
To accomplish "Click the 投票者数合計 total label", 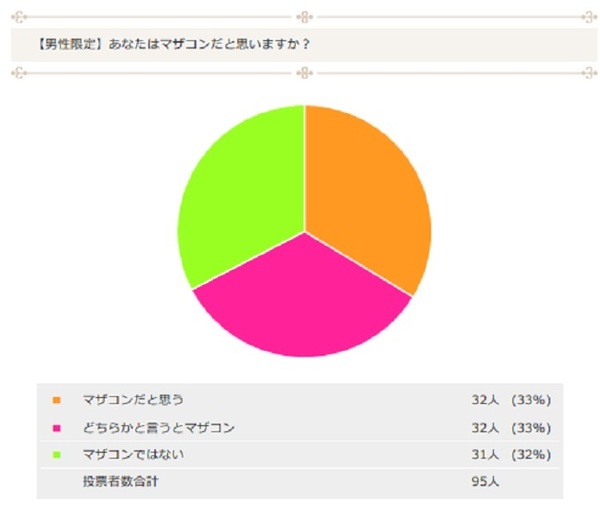I will pyautogui.click(x=121, y=482).
